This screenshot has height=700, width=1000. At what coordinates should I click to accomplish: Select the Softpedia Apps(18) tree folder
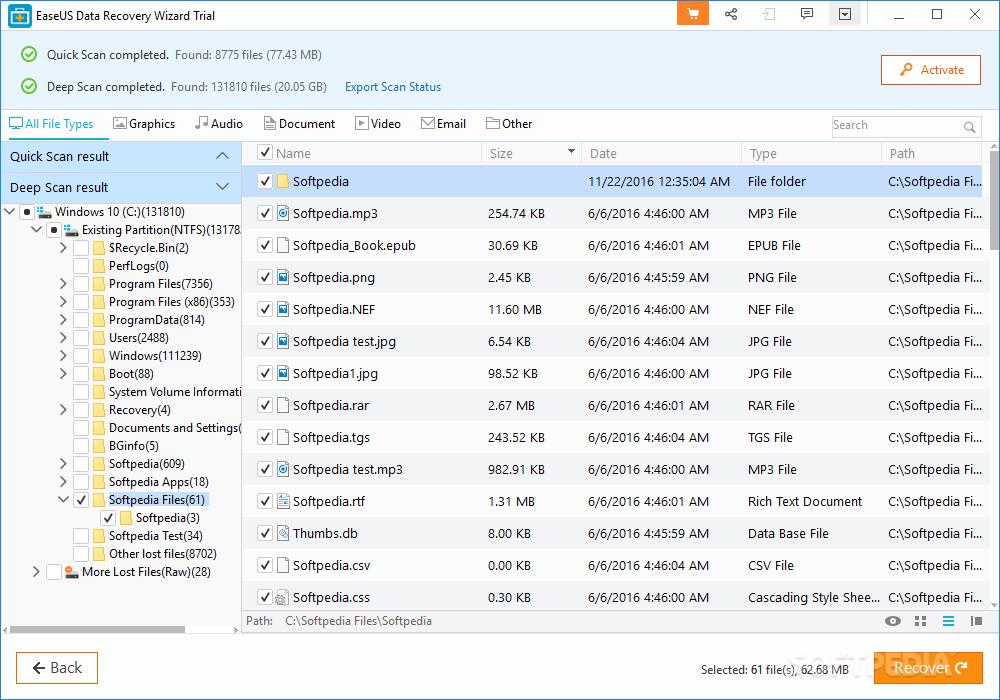tap(158, 482)
